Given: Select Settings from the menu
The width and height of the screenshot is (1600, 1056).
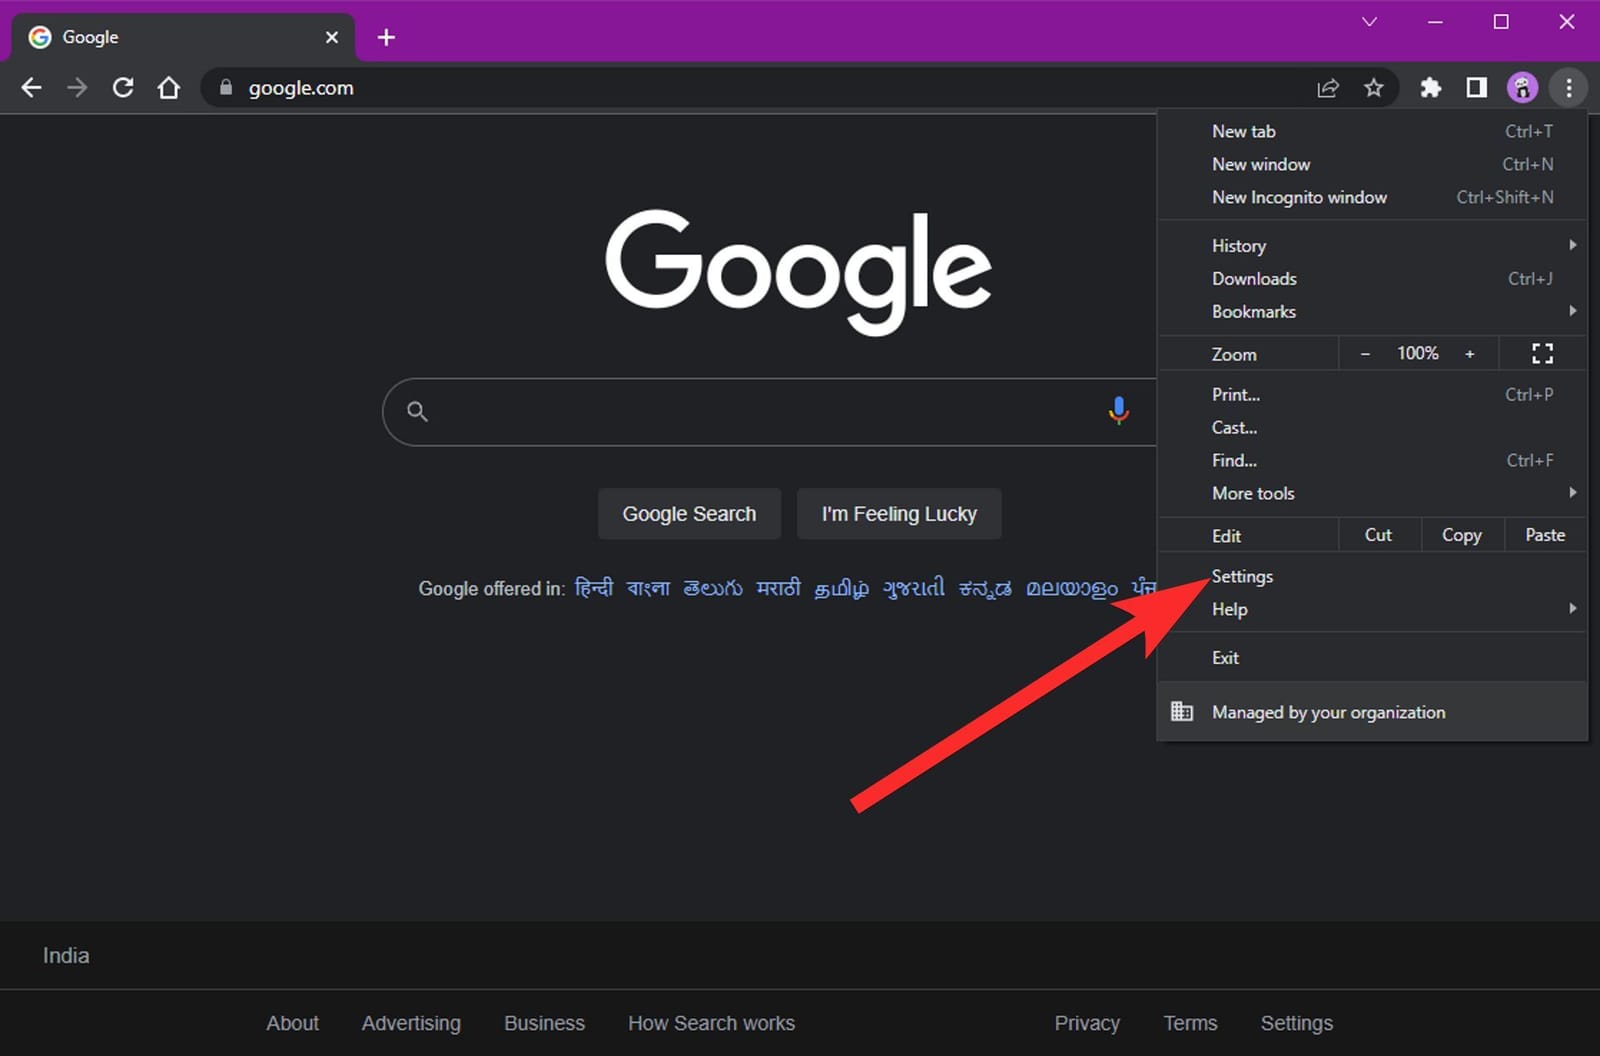Looking at the screenshot, I should click(1242, 576).
